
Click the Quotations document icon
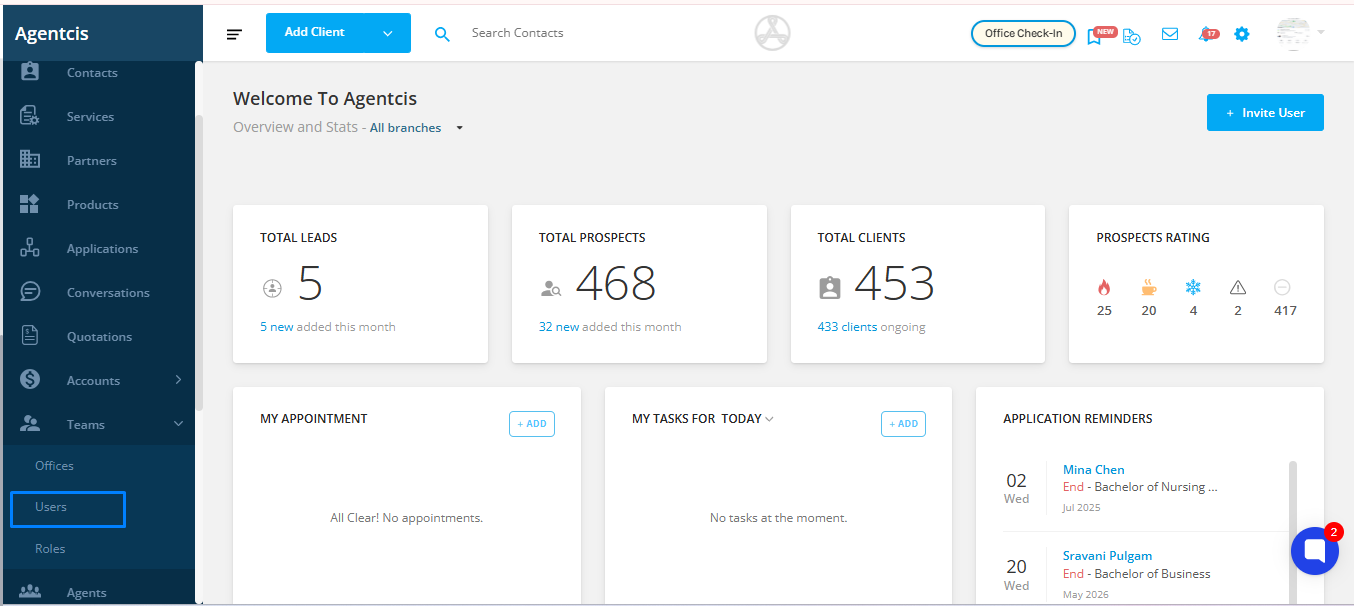(x=29, y=336)
